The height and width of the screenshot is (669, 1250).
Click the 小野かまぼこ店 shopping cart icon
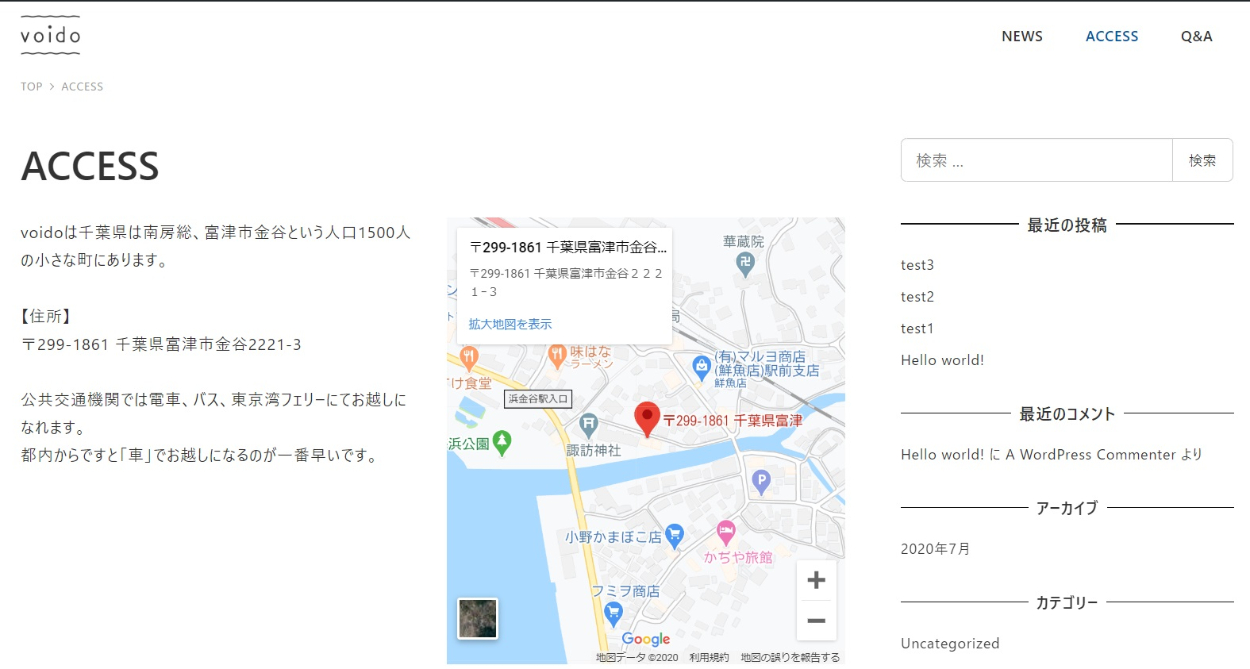[x=675, y=536]
